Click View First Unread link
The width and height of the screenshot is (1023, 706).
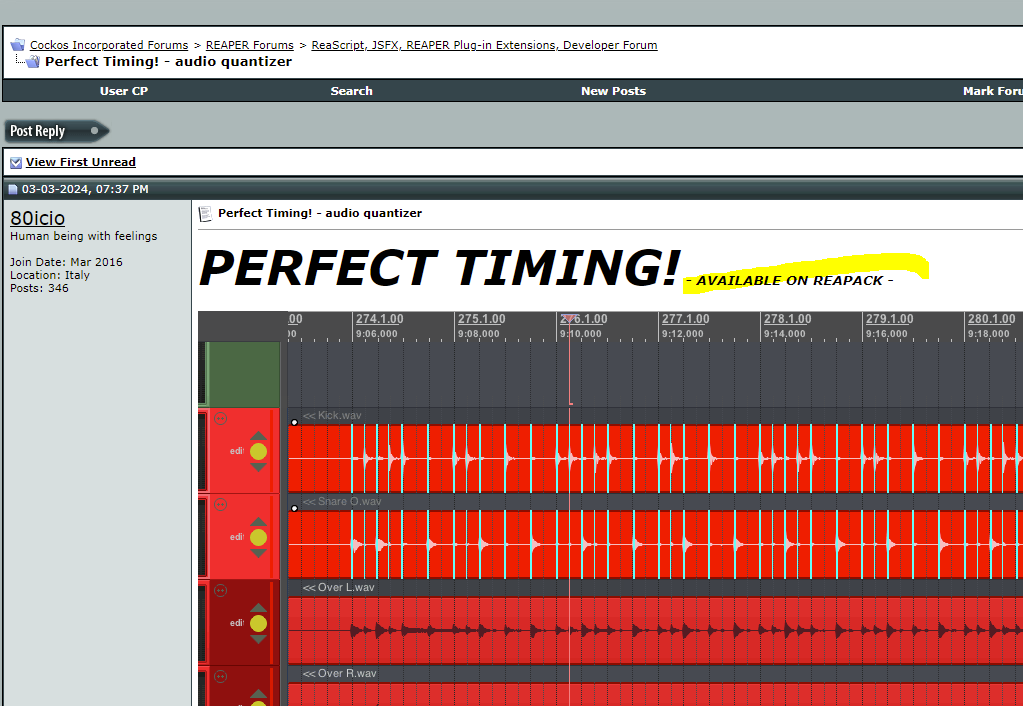[x=81, y=162]
